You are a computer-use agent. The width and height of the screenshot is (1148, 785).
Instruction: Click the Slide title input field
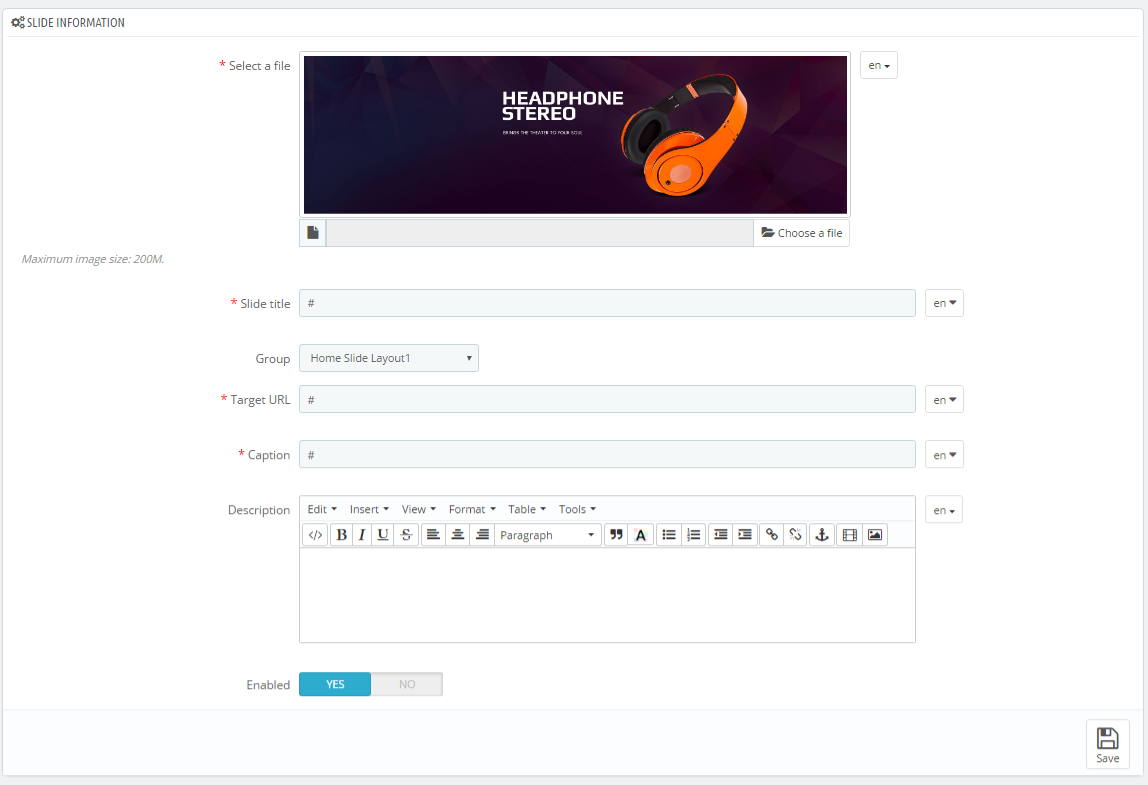[x=607, y=303]
